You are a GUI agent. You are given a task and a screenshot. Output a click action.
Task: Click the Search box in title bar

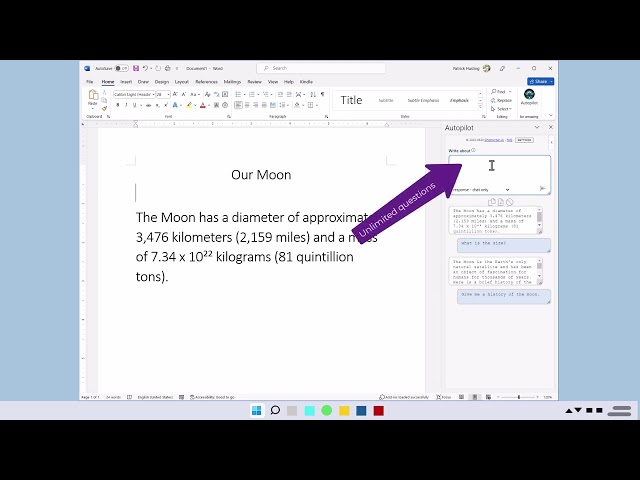pos(321,68)
